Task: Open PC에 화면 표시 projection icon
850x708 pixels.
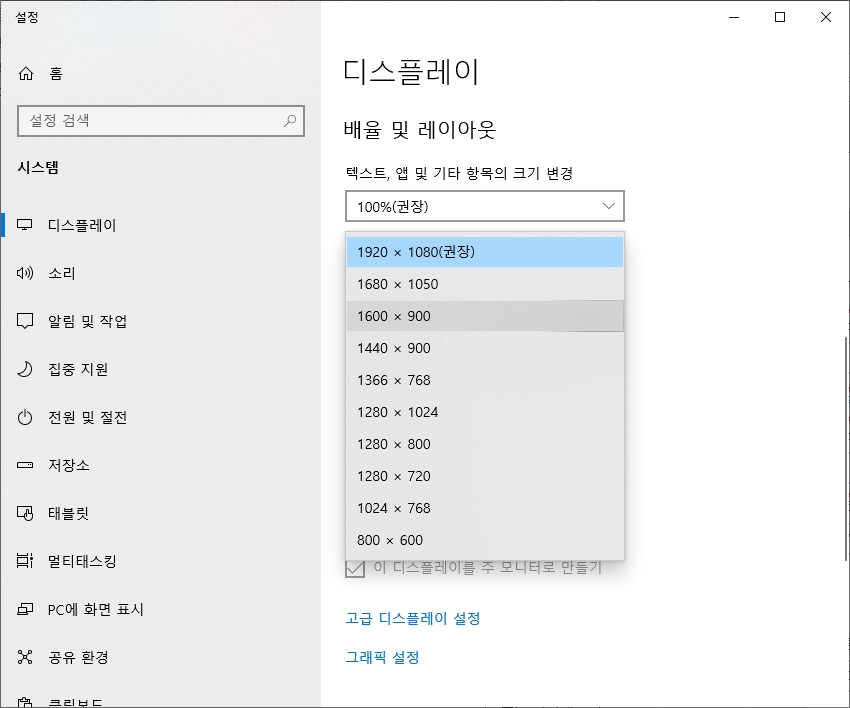Action: click(x=28, y=610)
